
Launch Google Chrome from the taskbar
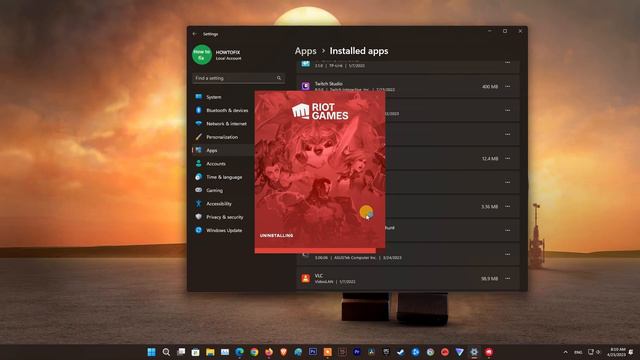254,352
